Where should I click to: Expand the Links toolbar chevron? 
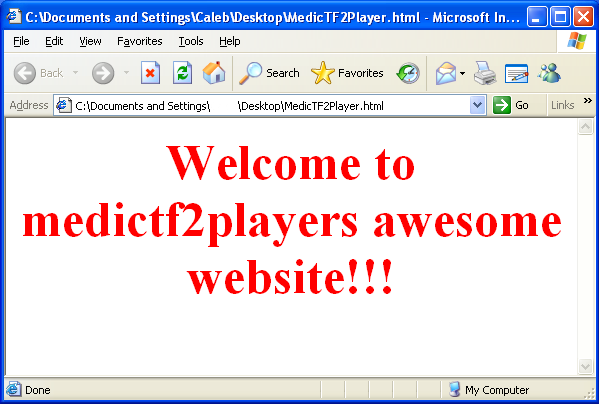tap(588, 100)
